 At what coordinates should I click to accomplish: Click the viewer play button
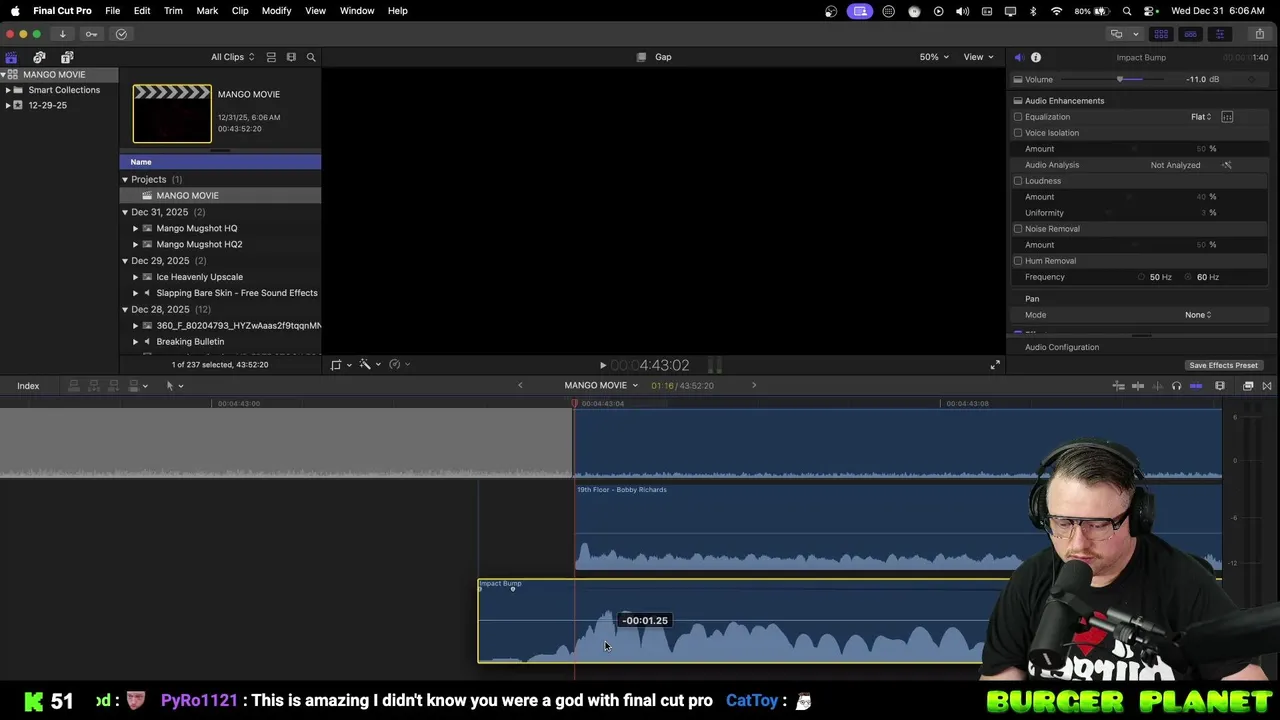603,366
